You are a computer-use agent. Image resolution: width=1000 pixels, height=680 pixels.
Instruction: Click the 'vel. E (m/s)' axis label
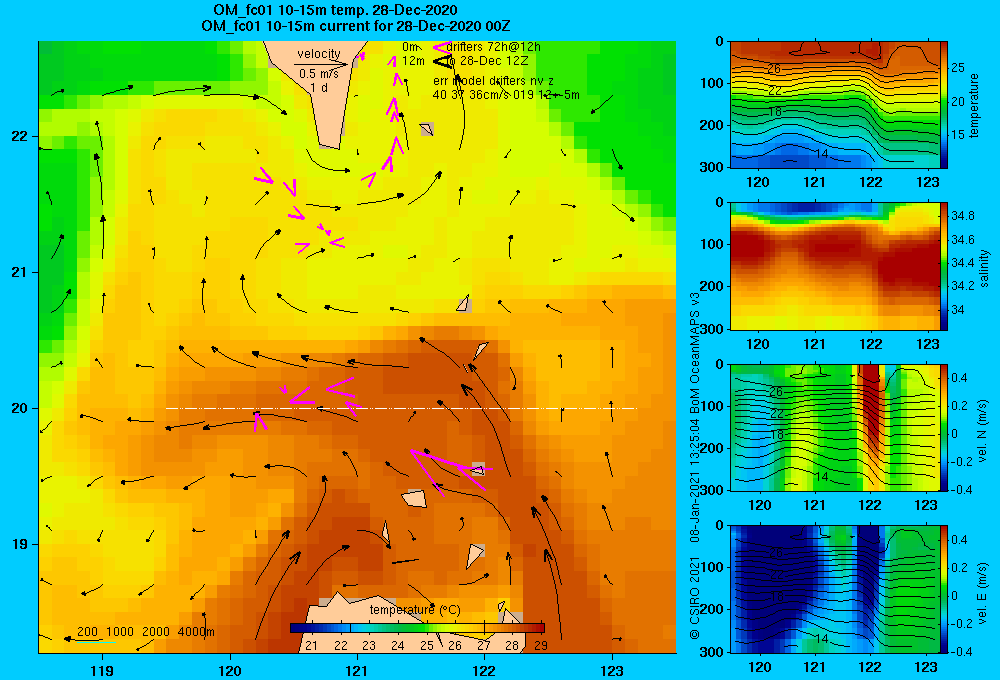click(983, 592)
